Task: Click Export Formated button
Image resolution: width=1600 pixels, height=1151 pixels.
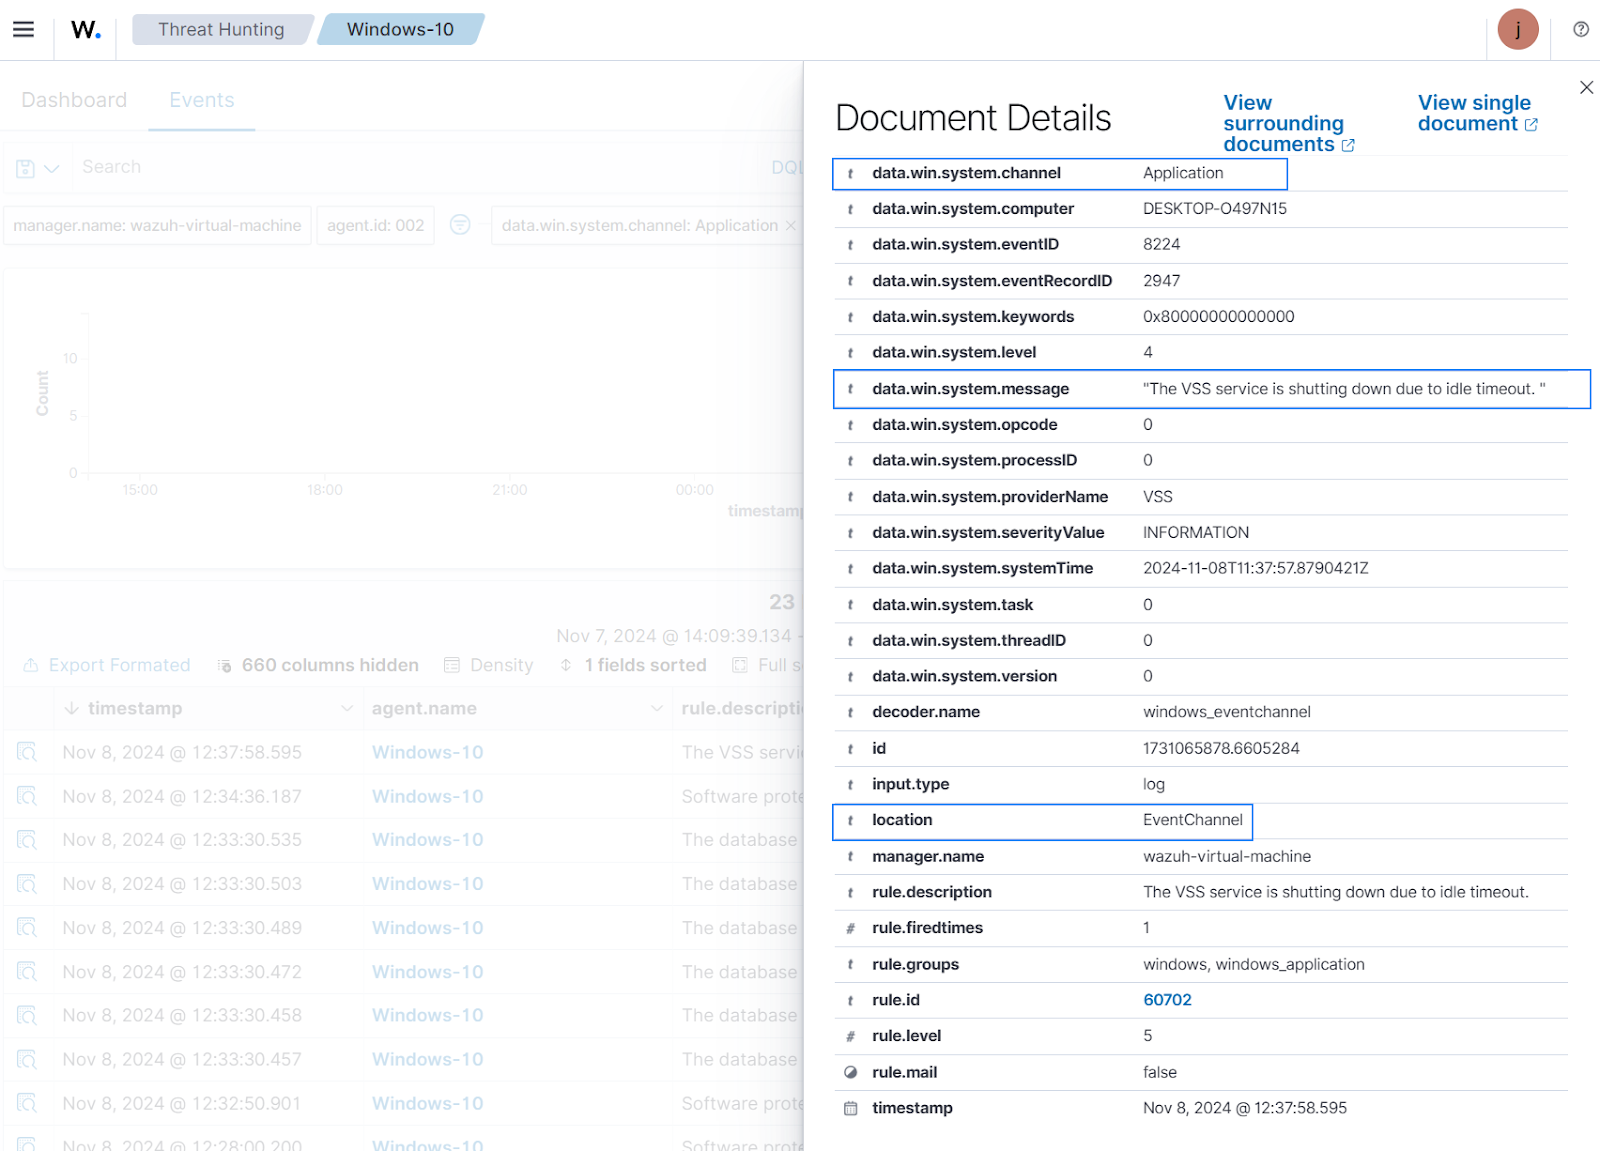Action: [106, 665]
